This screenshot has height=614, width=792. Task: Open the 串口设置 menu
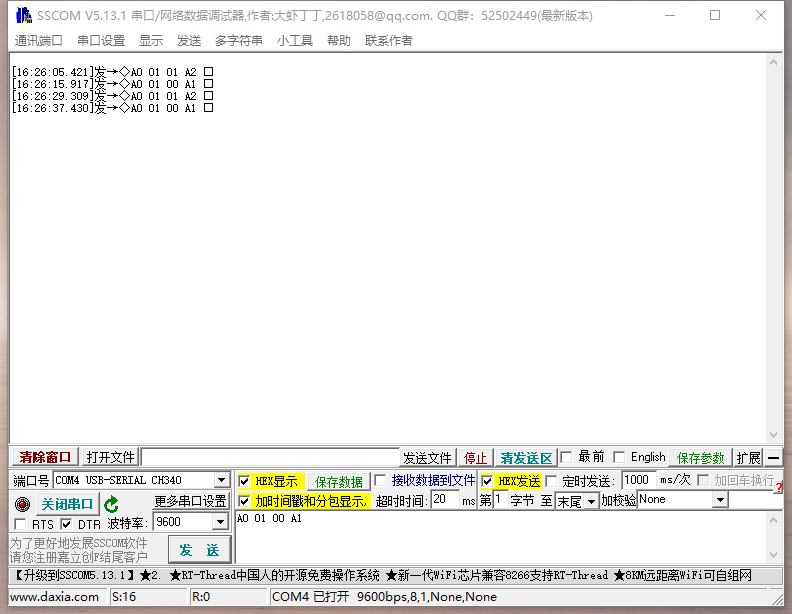[101, 40]
